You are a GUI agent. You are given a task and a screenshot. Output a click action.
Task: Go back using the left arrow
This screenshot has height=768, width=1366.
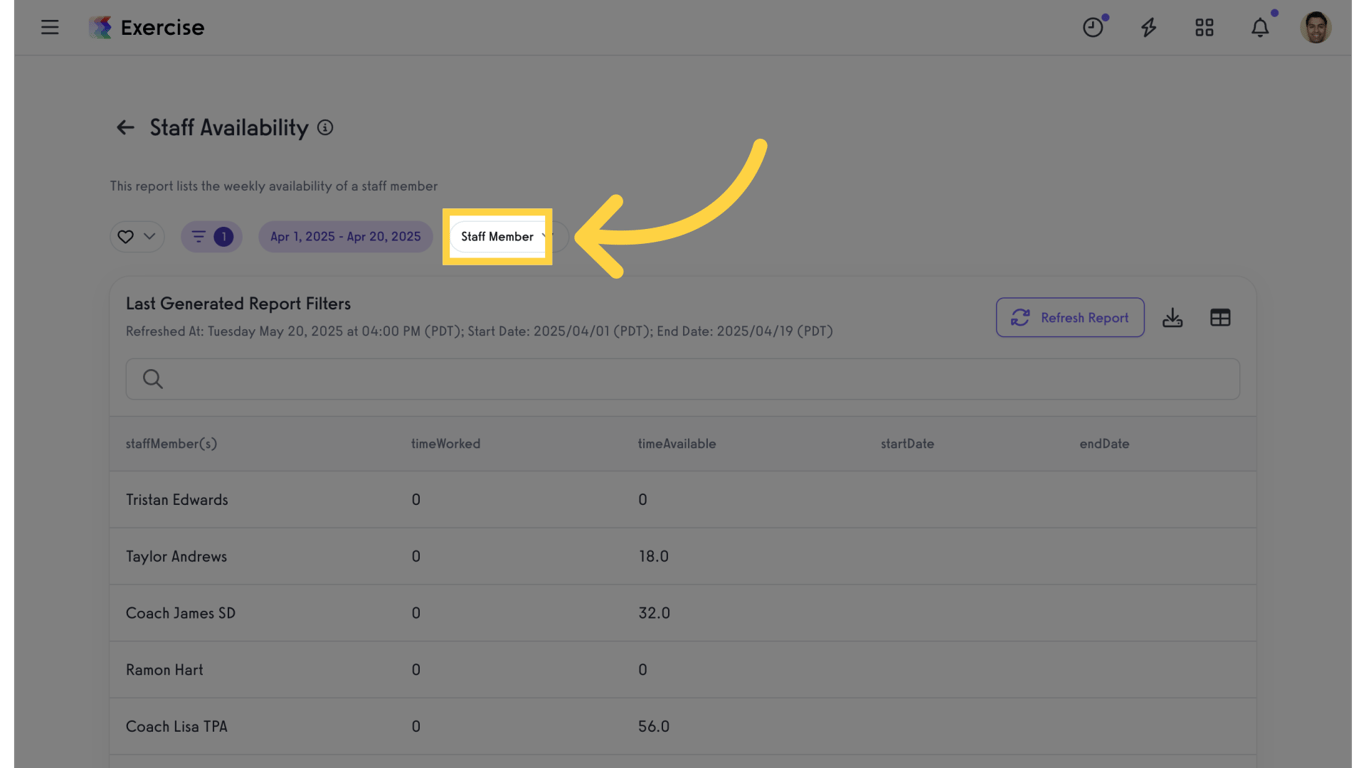[x=125, y=128]
